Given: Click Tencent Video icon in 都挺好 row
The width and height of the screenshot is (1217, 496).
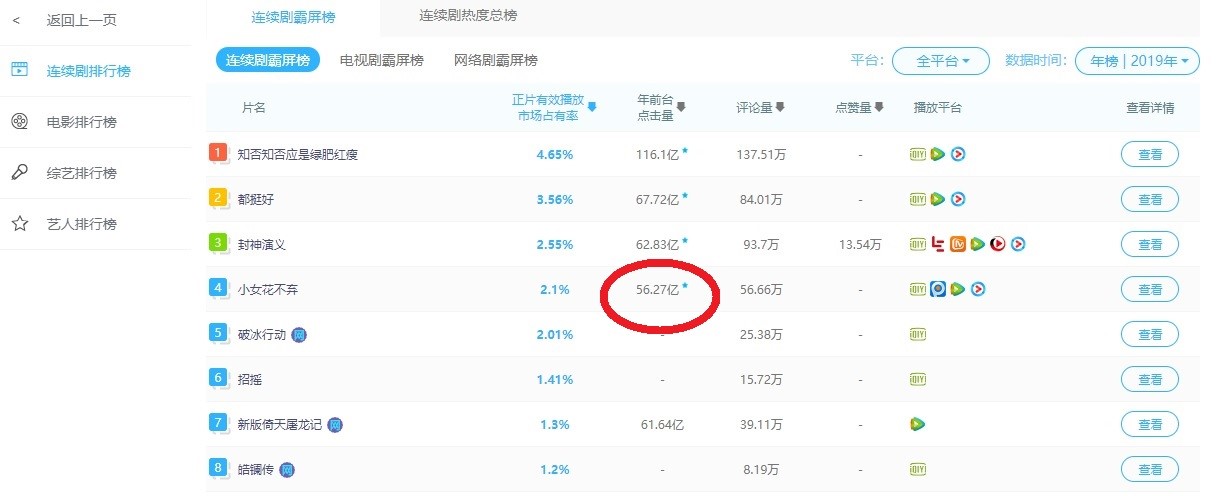Looking at the screenshot, I should (937, 199).
